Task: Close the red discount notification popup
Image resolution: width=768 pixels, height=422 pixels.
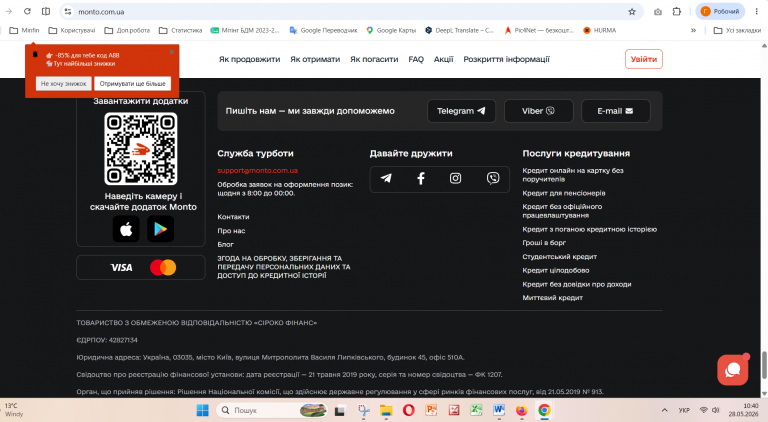Action: (171, 51)
